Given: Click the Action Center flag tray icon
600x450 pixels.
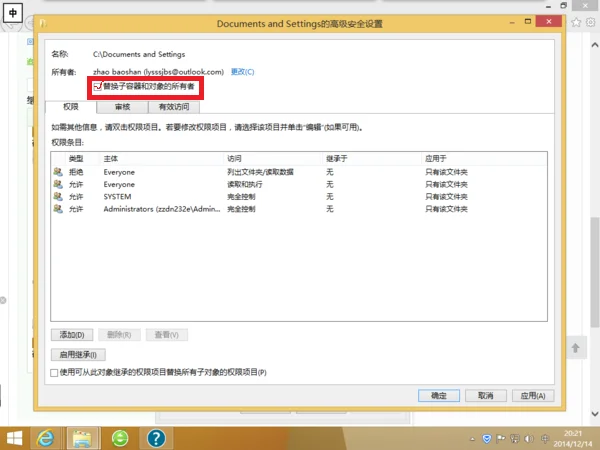Looking at the screenshot, I should 501,439.
